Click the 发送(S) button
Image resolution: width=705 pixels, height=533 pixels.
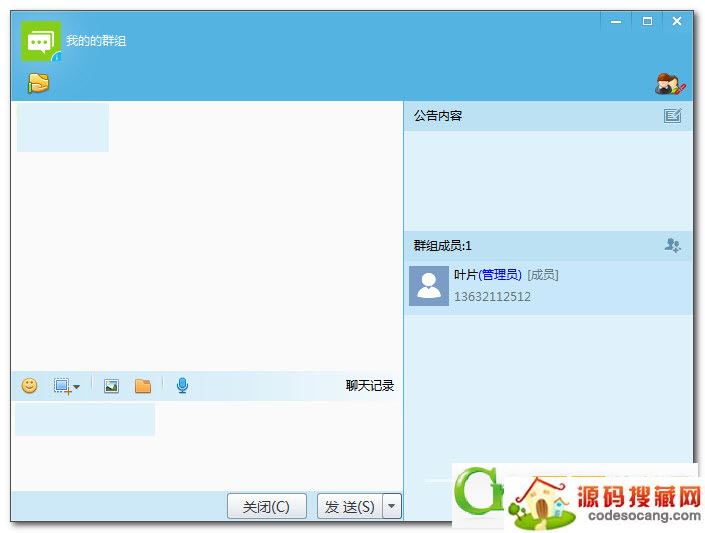coord(349,507)
